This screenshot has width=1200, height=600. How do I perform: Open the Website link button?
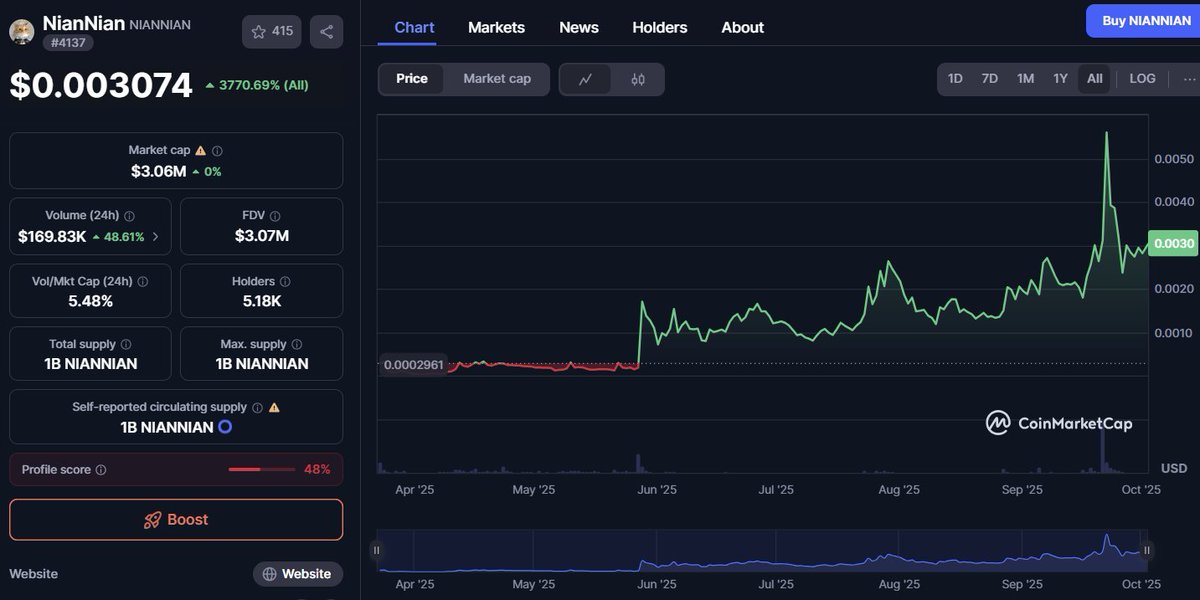pyautogui.click(x=297, y=574)
